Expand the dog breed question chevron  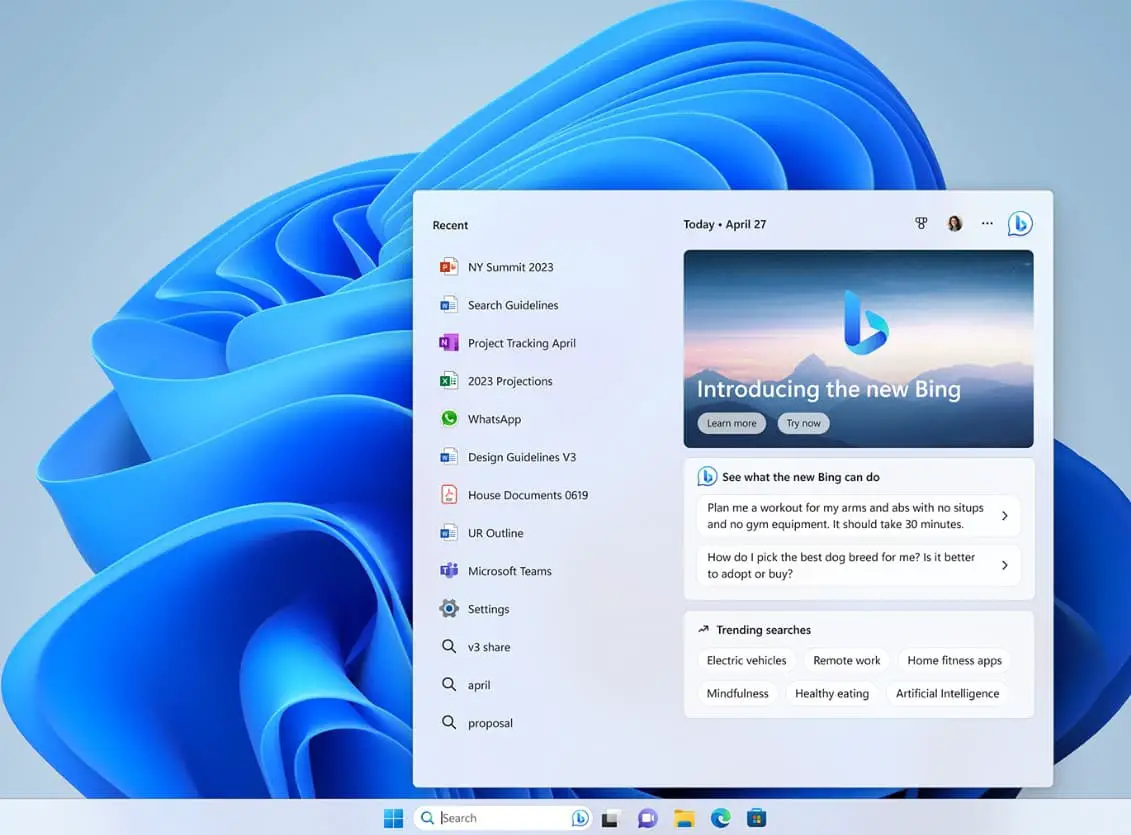[x=1004, y=565]
